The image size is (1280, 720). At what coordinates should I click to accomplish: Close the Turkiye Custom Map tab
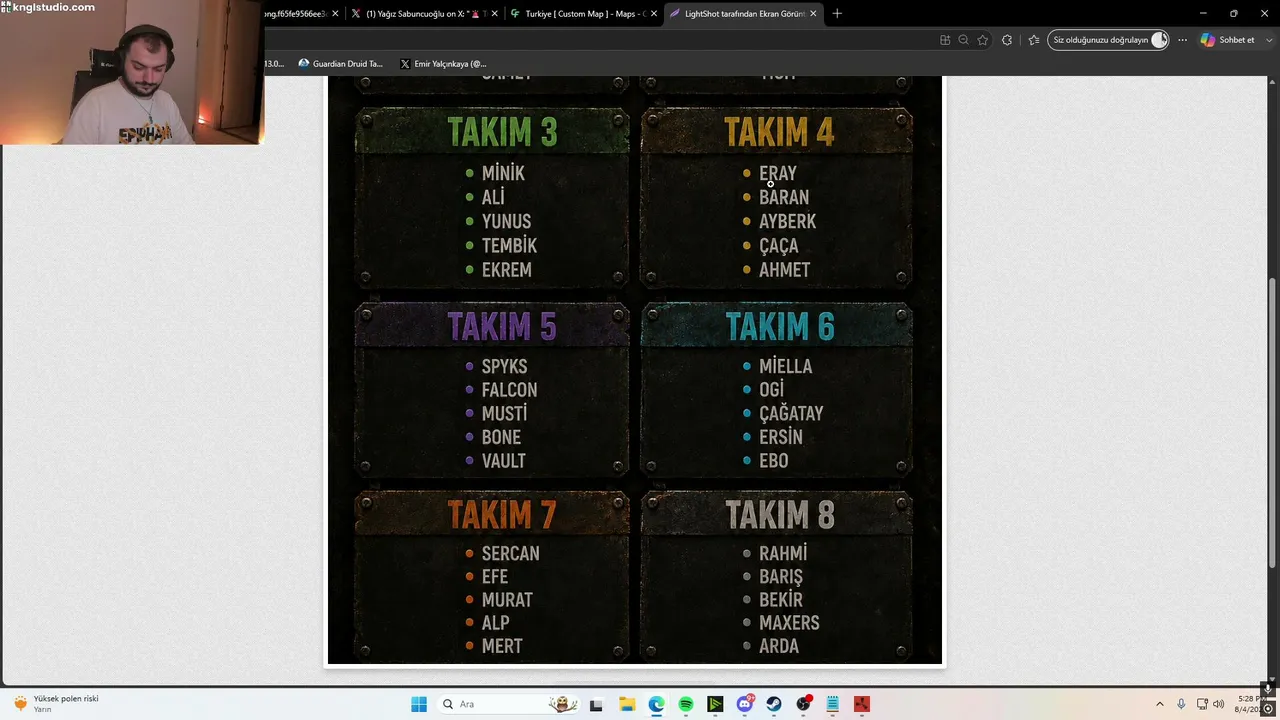pos(653,14)
